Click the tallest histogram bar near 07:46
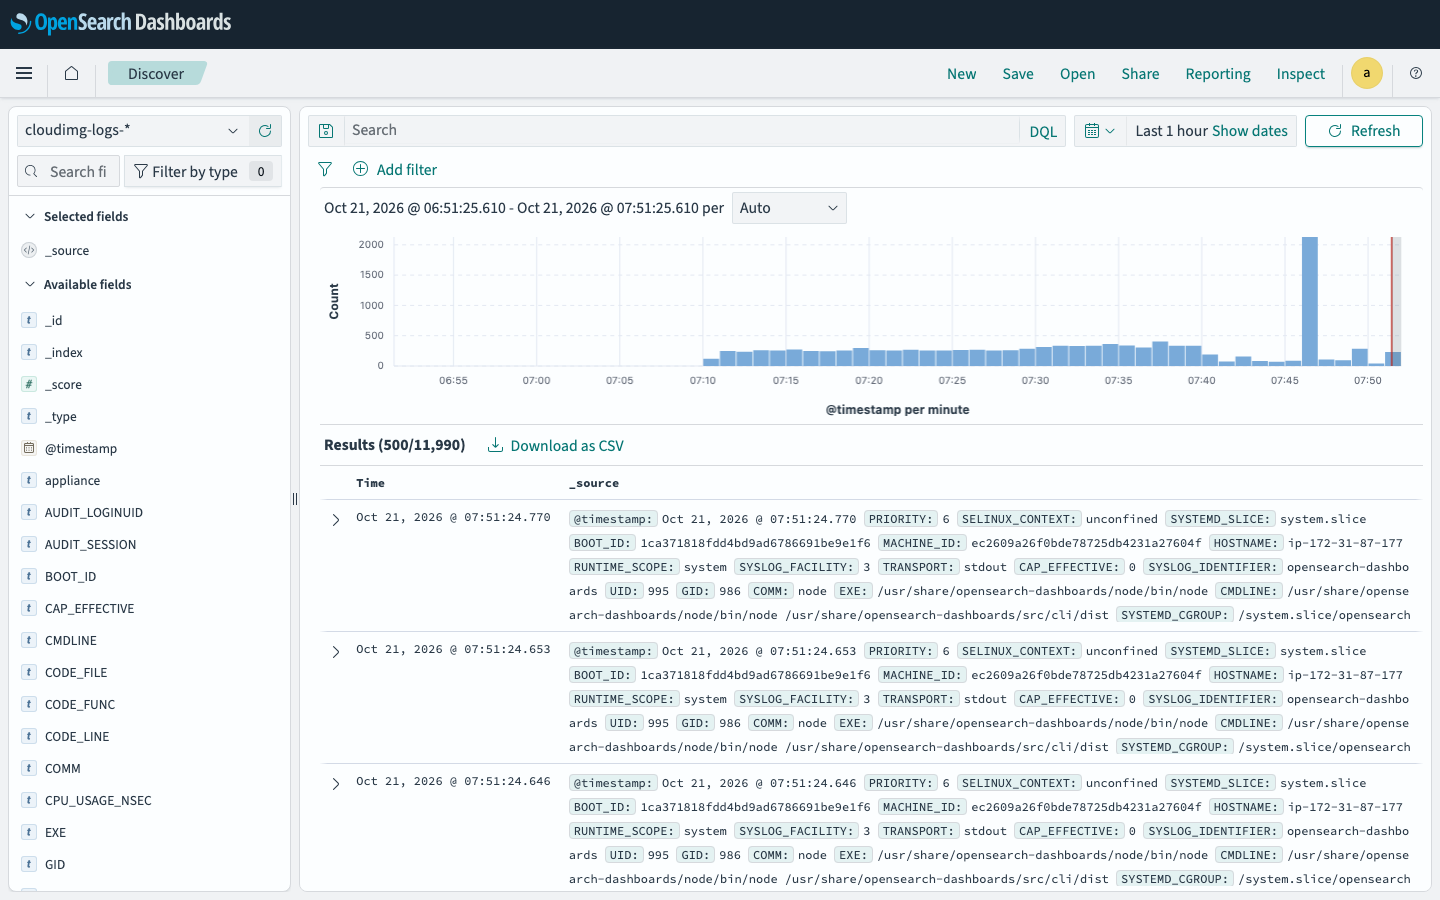 [1310, 301]
